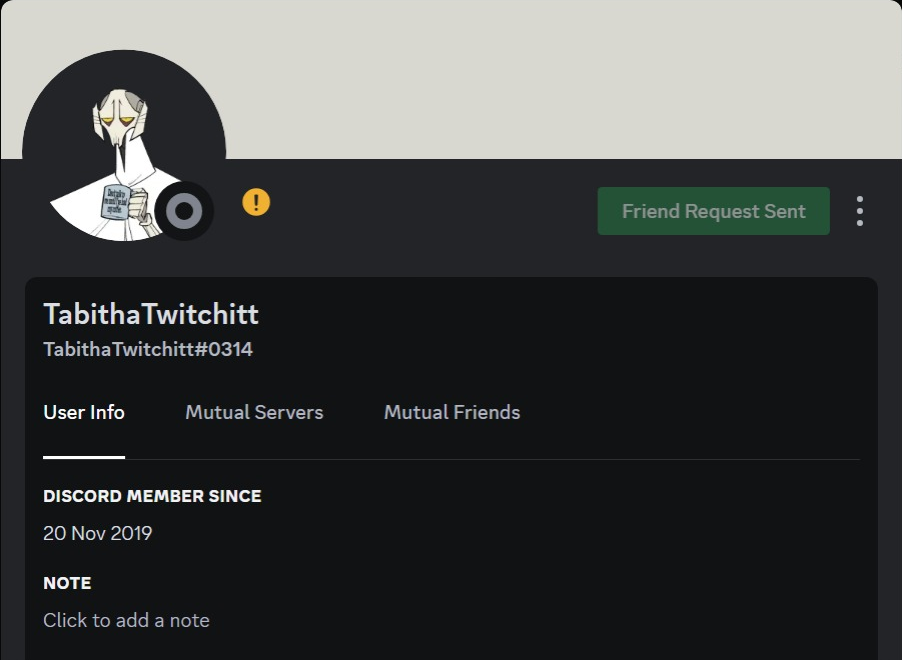The width and height of the screenshot is (902, 660).
Task: Click the 'Click to add a note' field
Action: pyautogui.click(x=127, y=620)
